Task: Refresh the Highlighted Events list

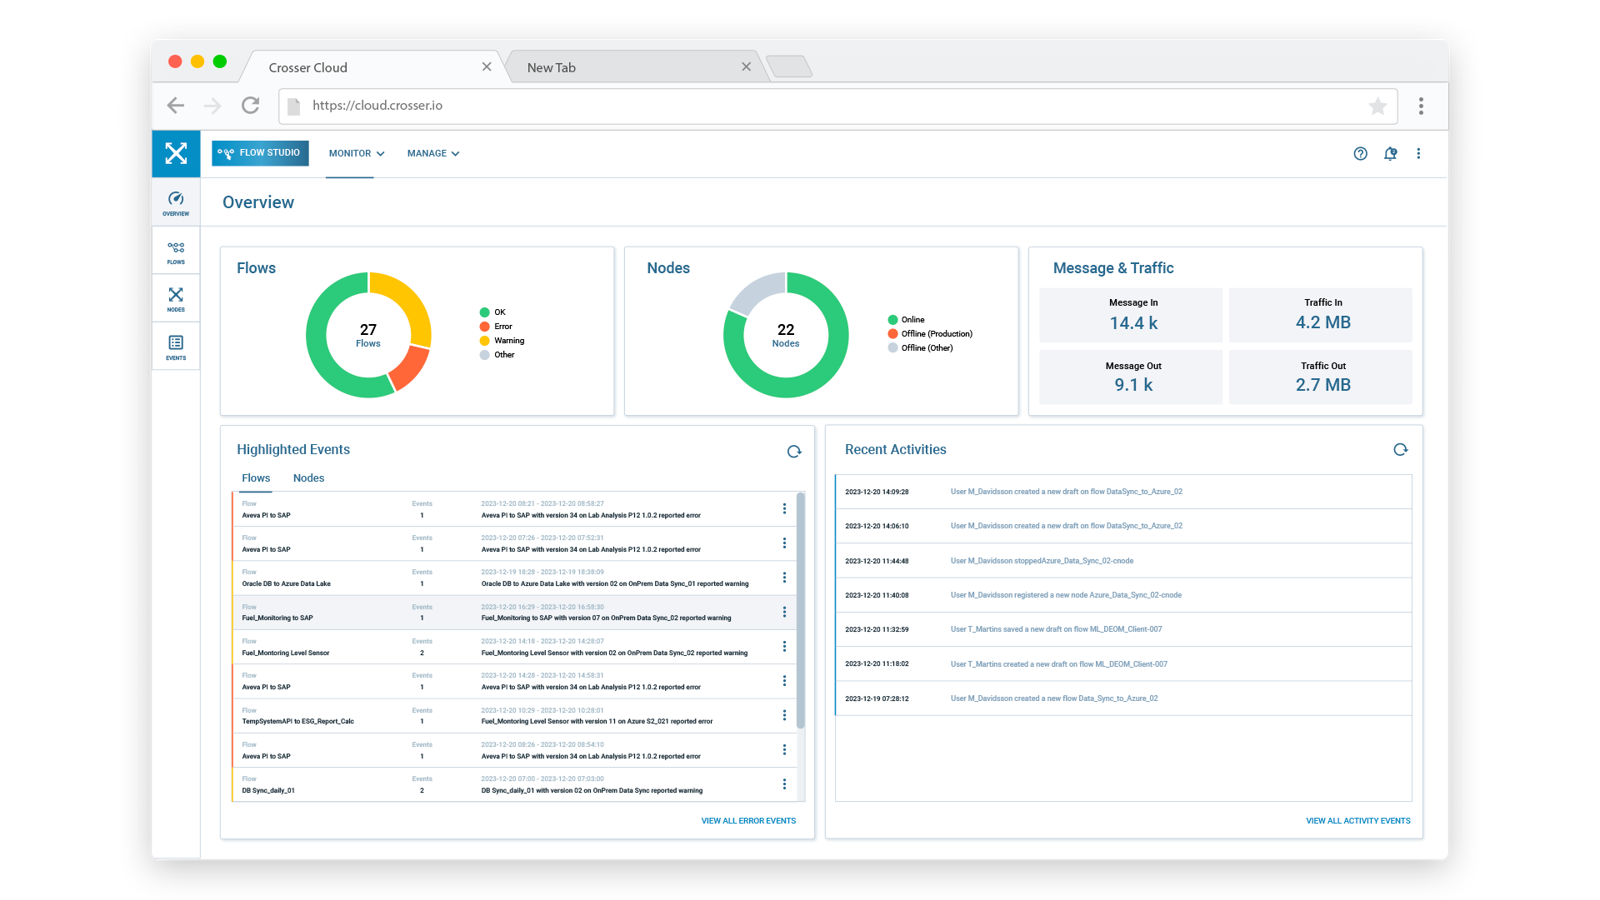Action: [795, 450]
